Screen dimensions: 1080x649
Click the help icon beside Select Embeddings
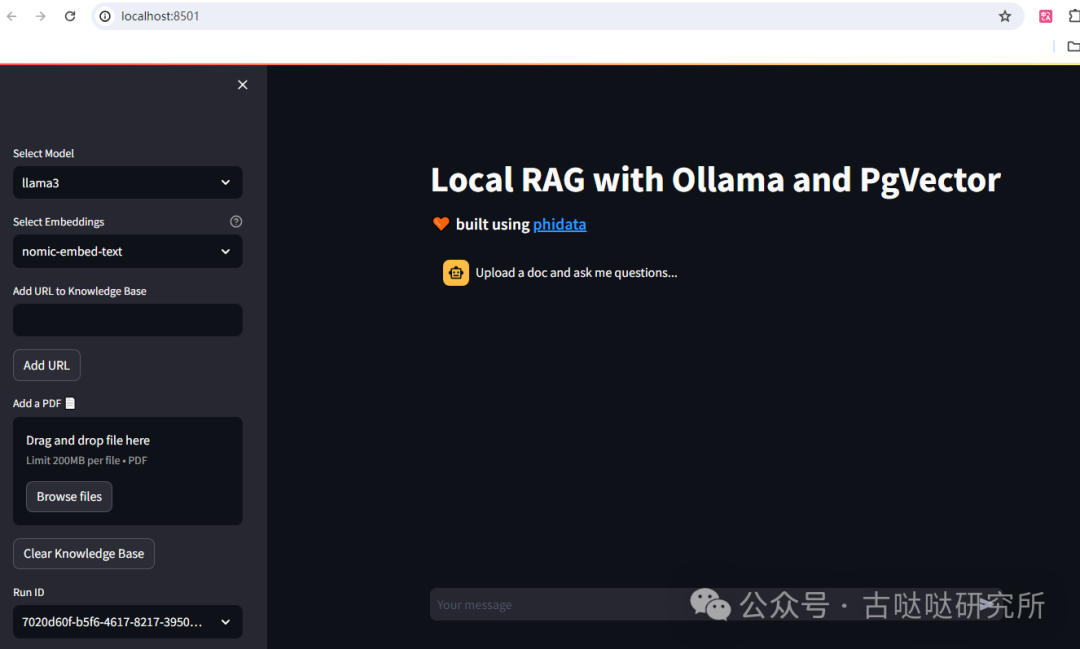point(236,222)
